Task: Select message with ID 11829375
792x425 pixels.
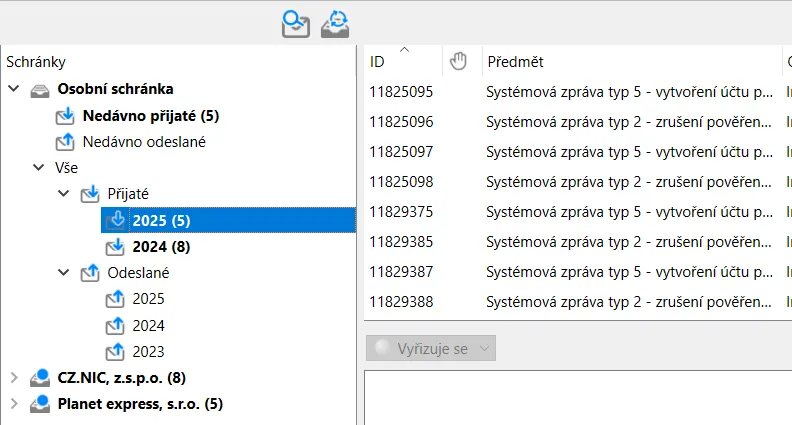Action: (577, 212)
